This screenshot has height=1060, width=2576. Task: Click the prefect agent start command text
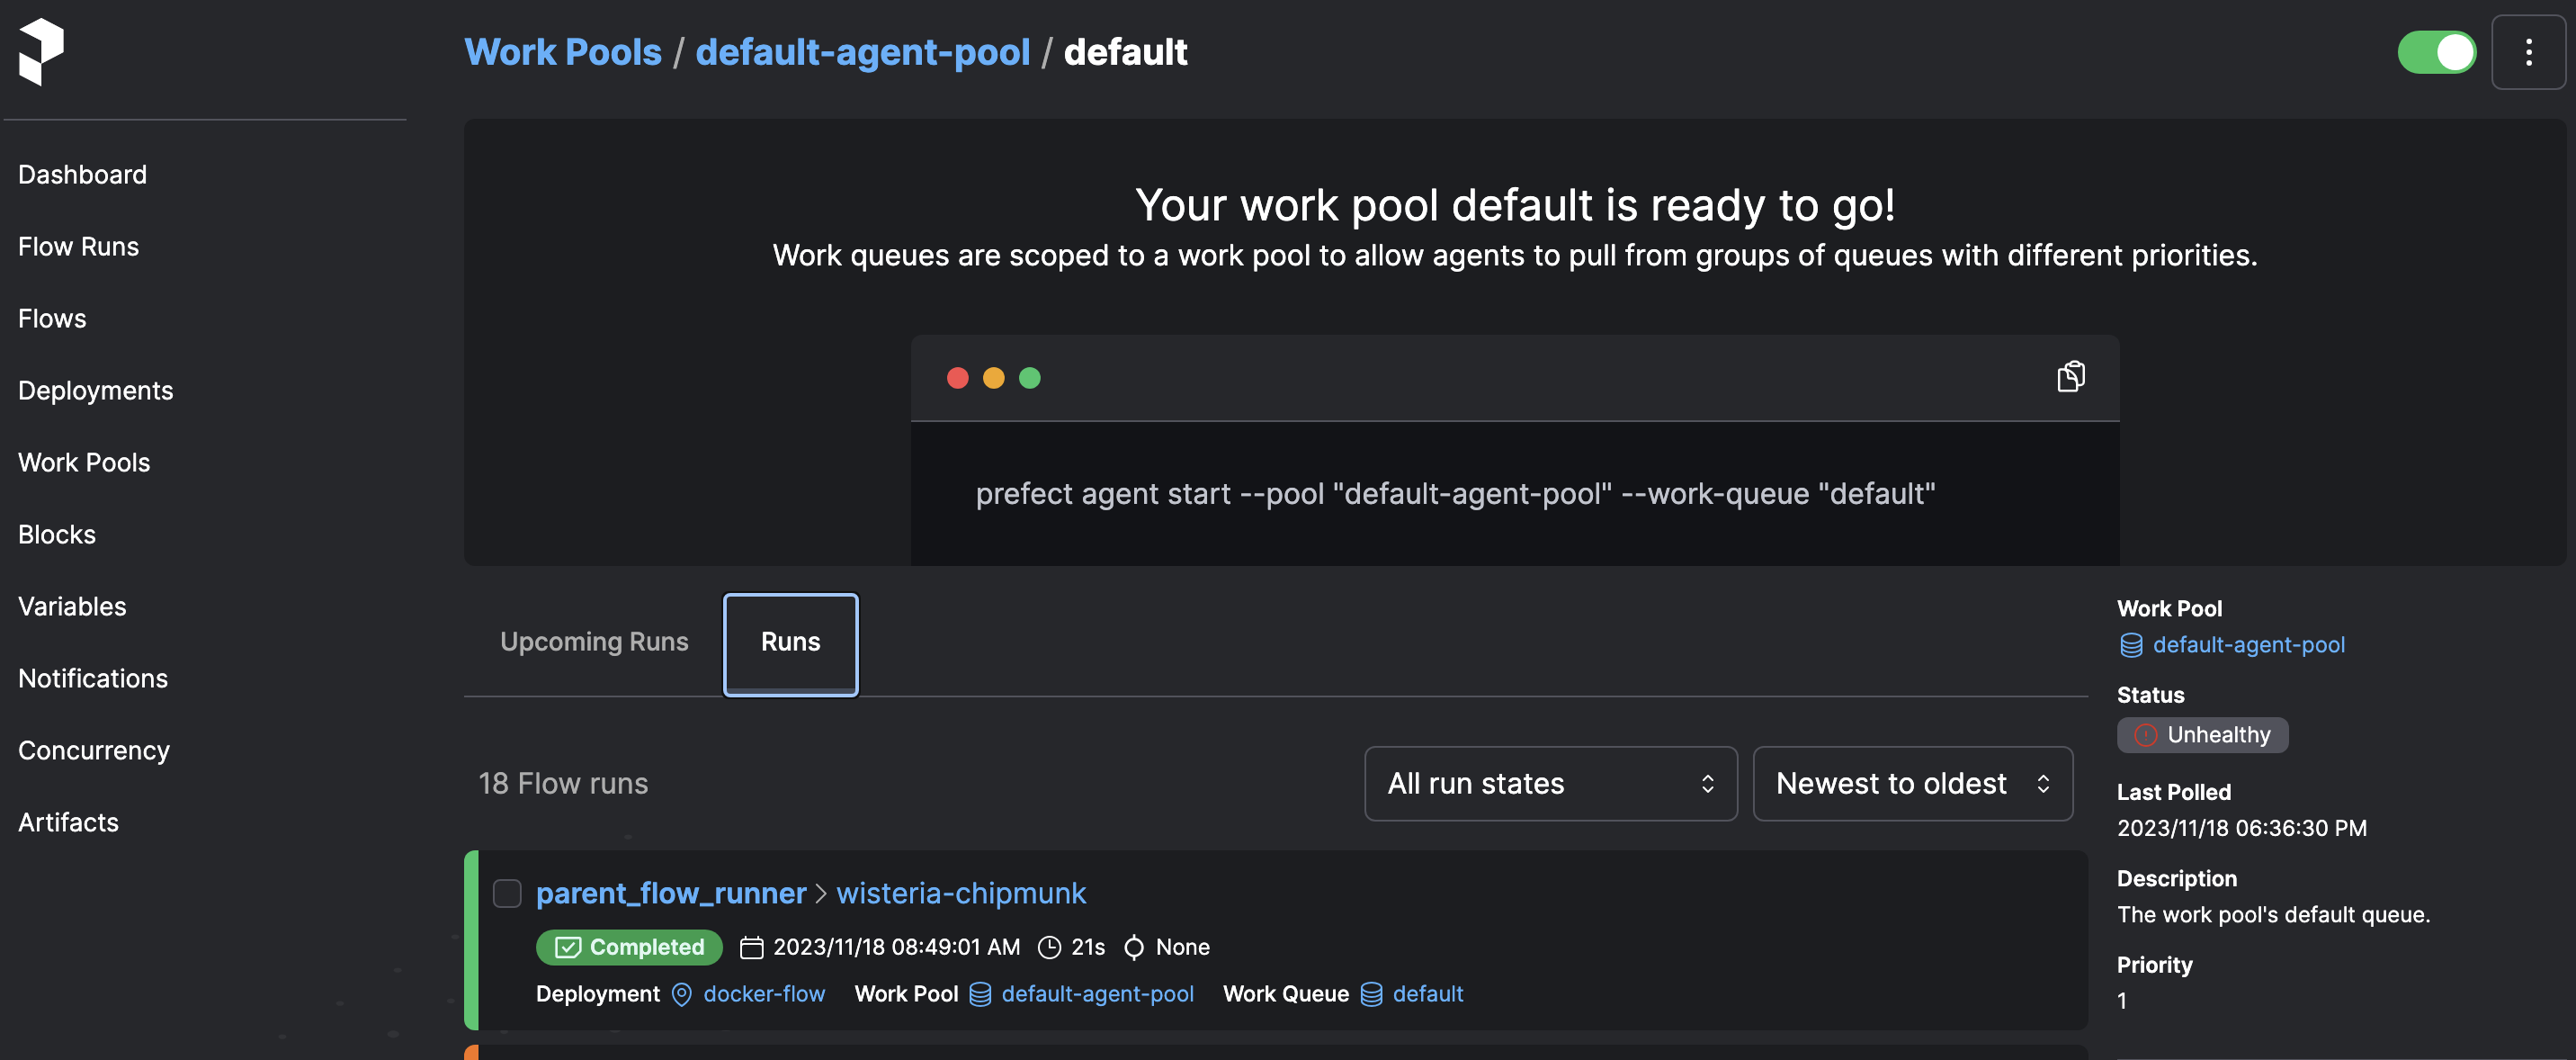(1455, 494)
